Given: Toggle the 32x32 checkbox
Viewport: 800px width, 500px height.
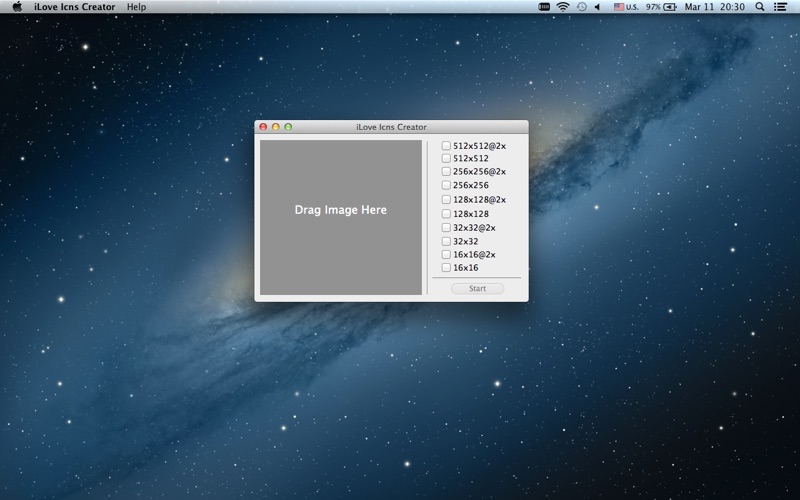Looking at the screenshot, I should [x=446, y=241].
